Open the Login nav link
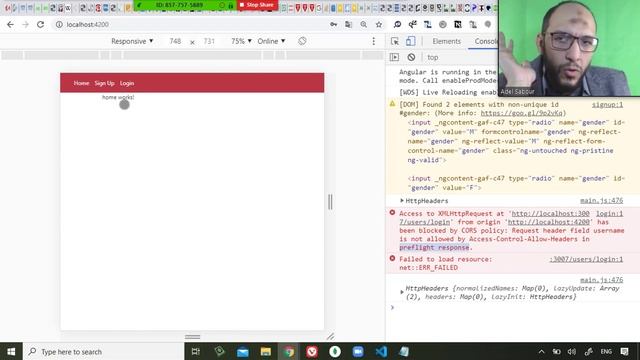This screenshot has width=640, height=360. (127, 83)
